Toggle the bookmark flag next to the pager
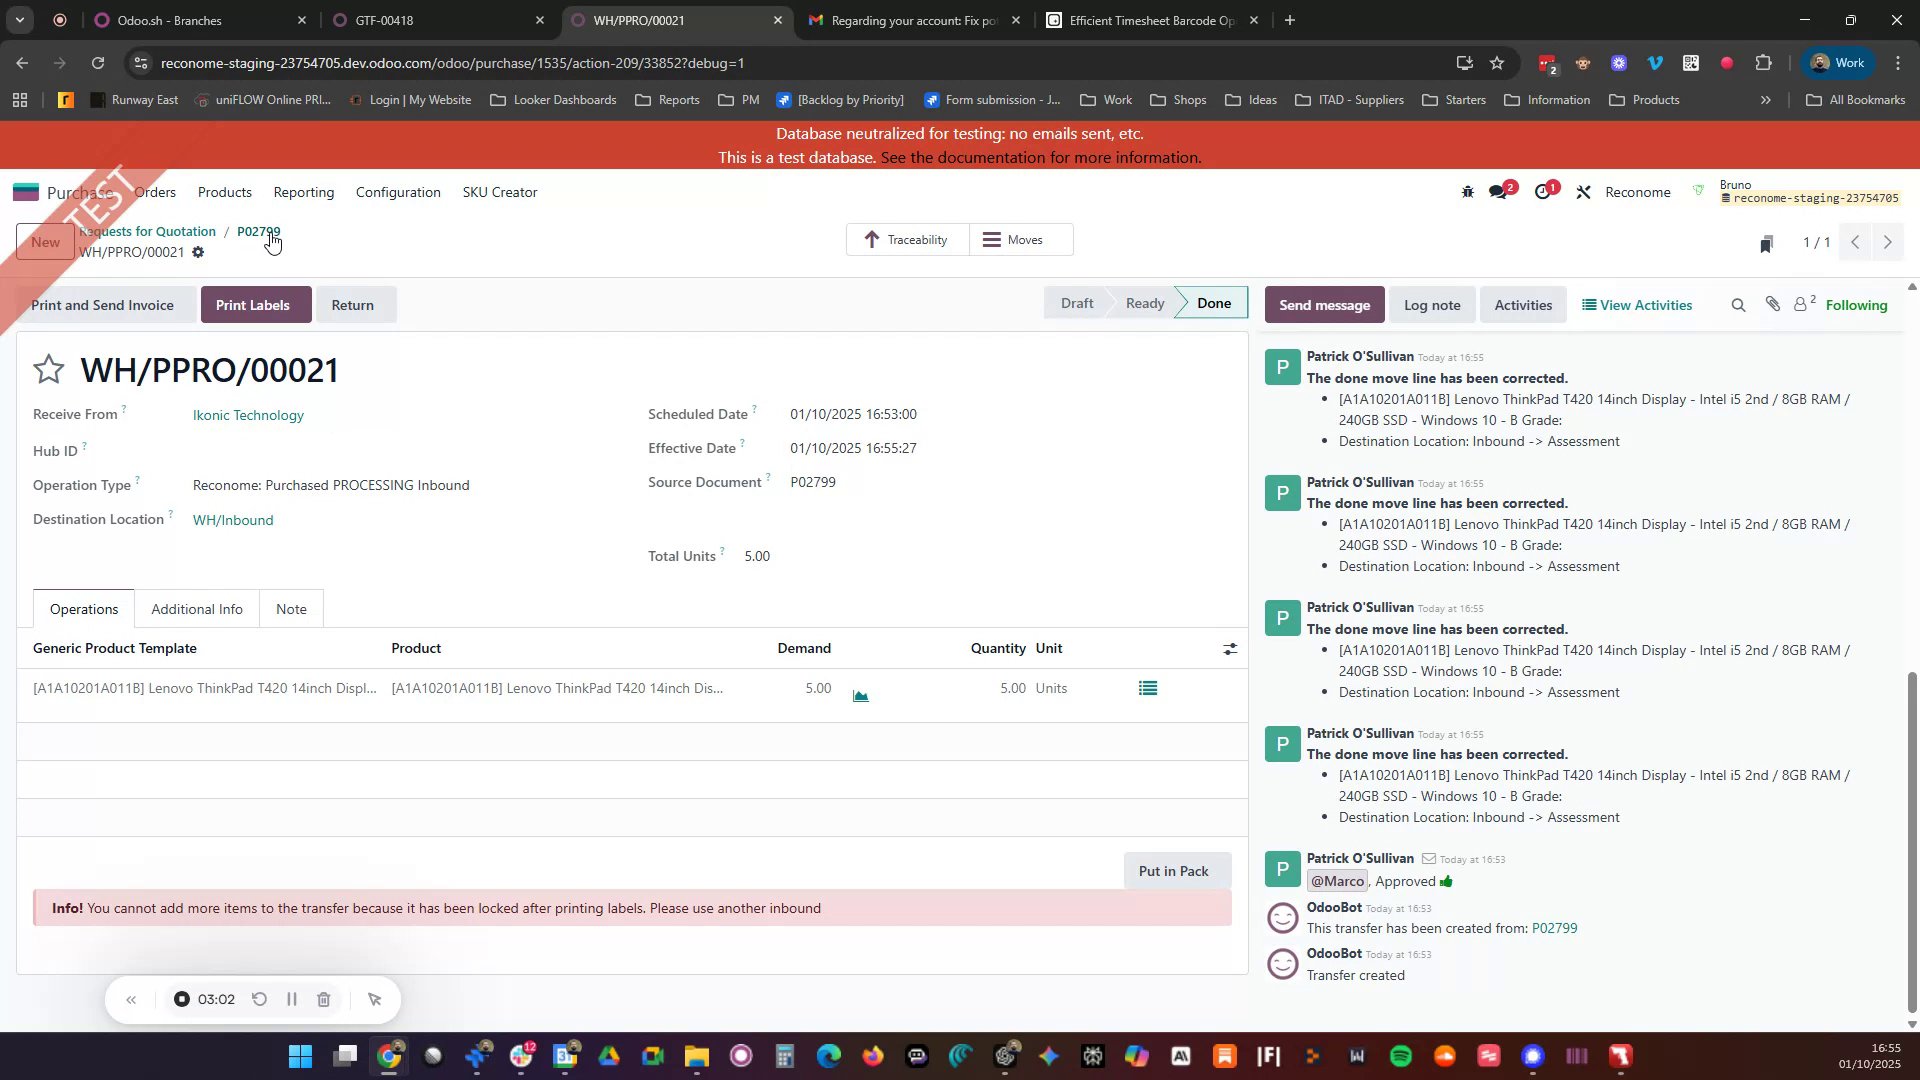Viewport: 1920px width, 1080px height. (x=1766, y=242)
